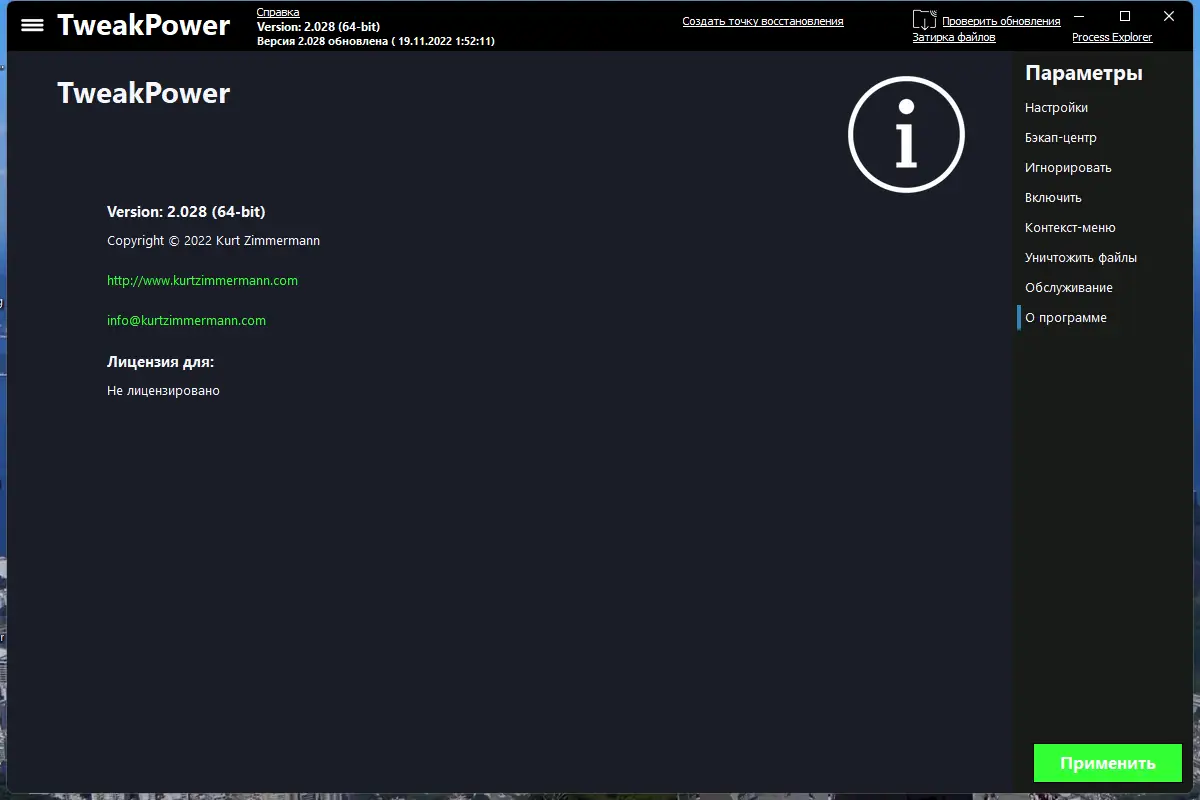Image resolution: width=1200 pixels, height=800 pixels.
Task: Minimize the TweakPower window
Action: (1080, 16)
